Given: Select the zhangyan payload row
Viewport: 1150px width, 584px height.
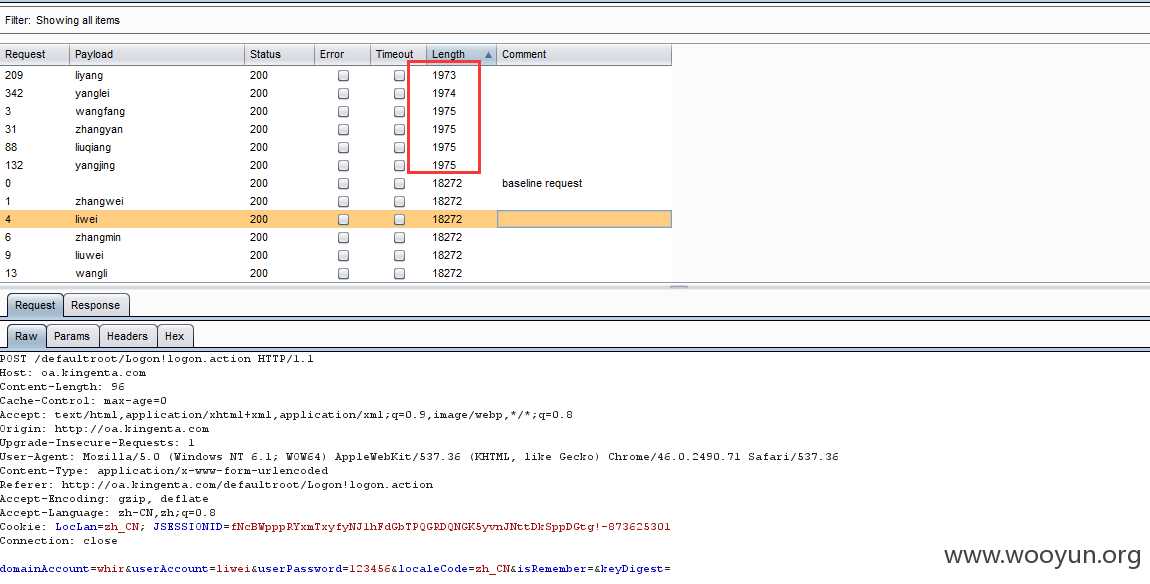Looking at the screenshot, I should (335, 129).
